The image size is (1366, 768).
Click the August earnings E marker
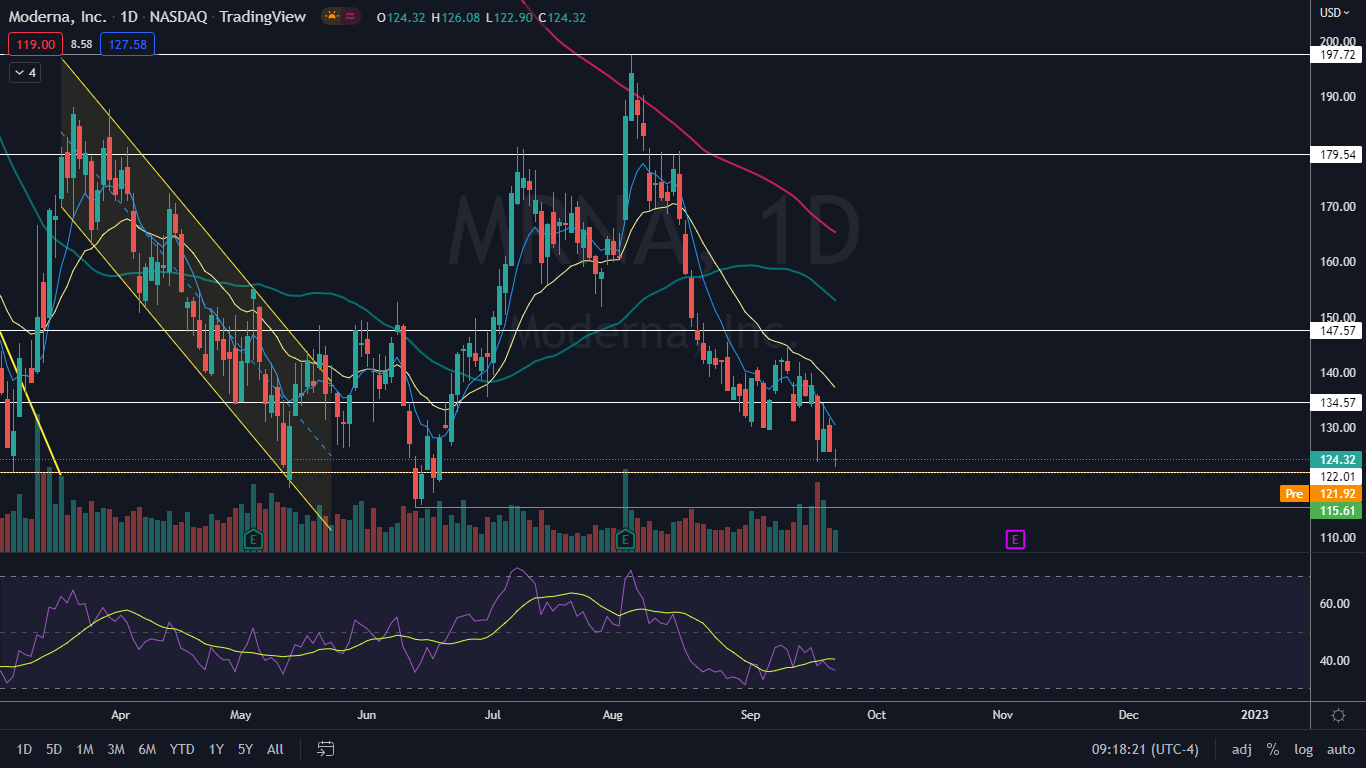coord(625,540)
